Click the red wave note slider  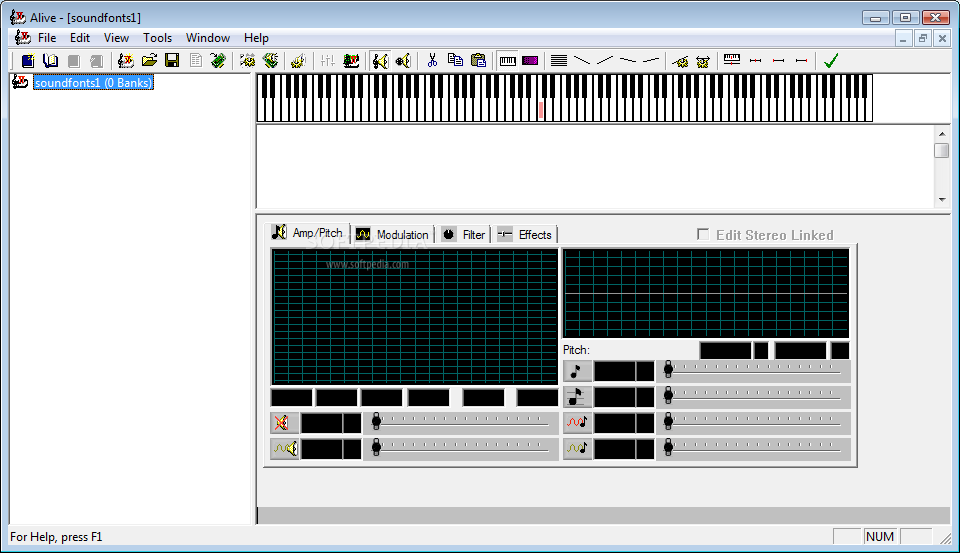[753, 423]
